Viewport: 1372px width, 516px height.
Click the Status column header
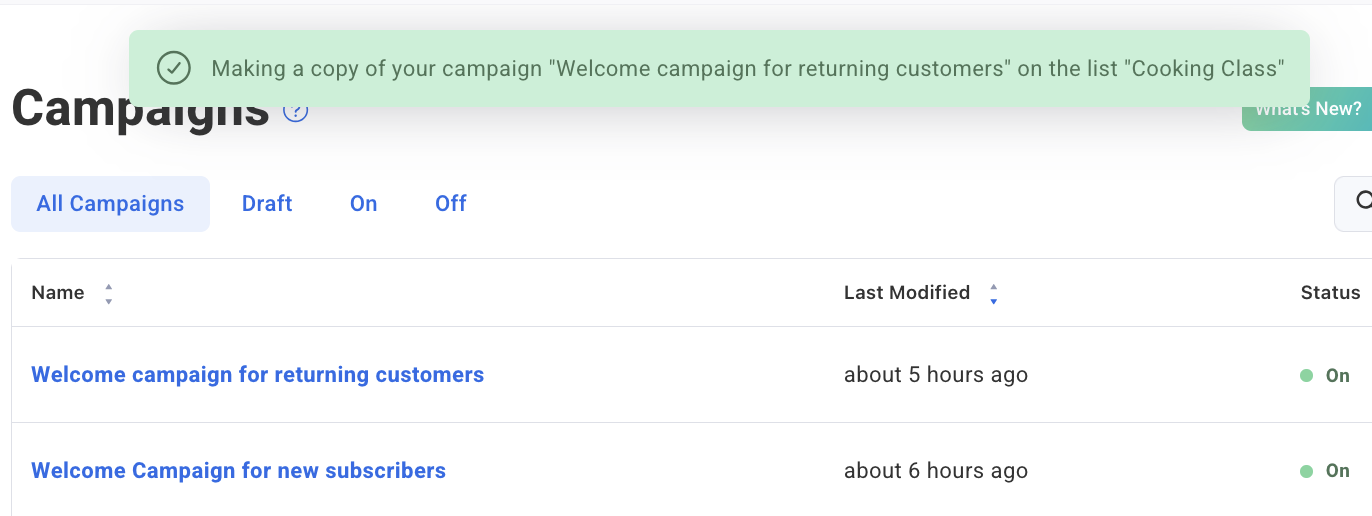point(1330,293)
